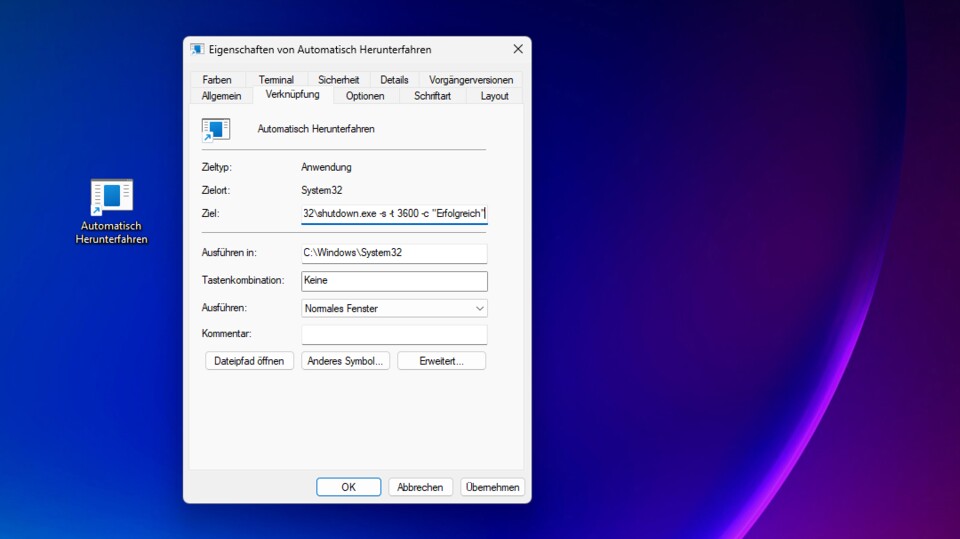960x539 pixels.
Task: Click the Anderes Symbol button
Action: click(x=345, y=361)
